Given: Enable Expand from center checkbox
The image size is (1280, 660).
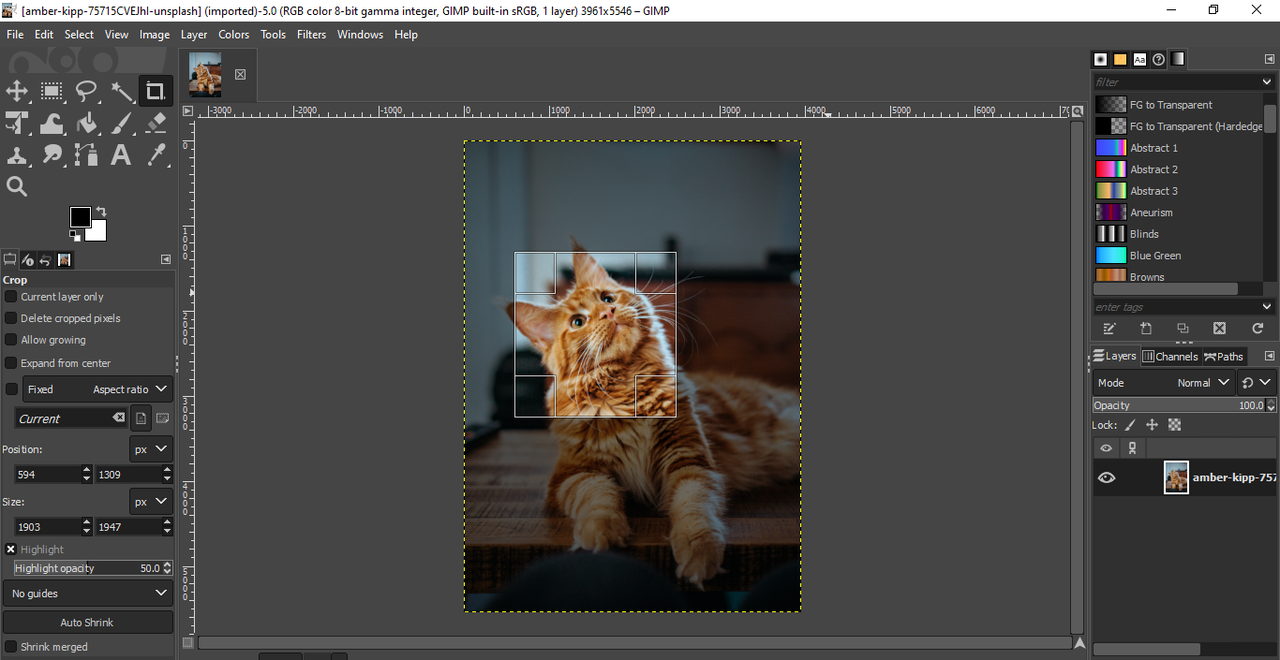Looking at the screenshot, I should [x=11, y=363].
